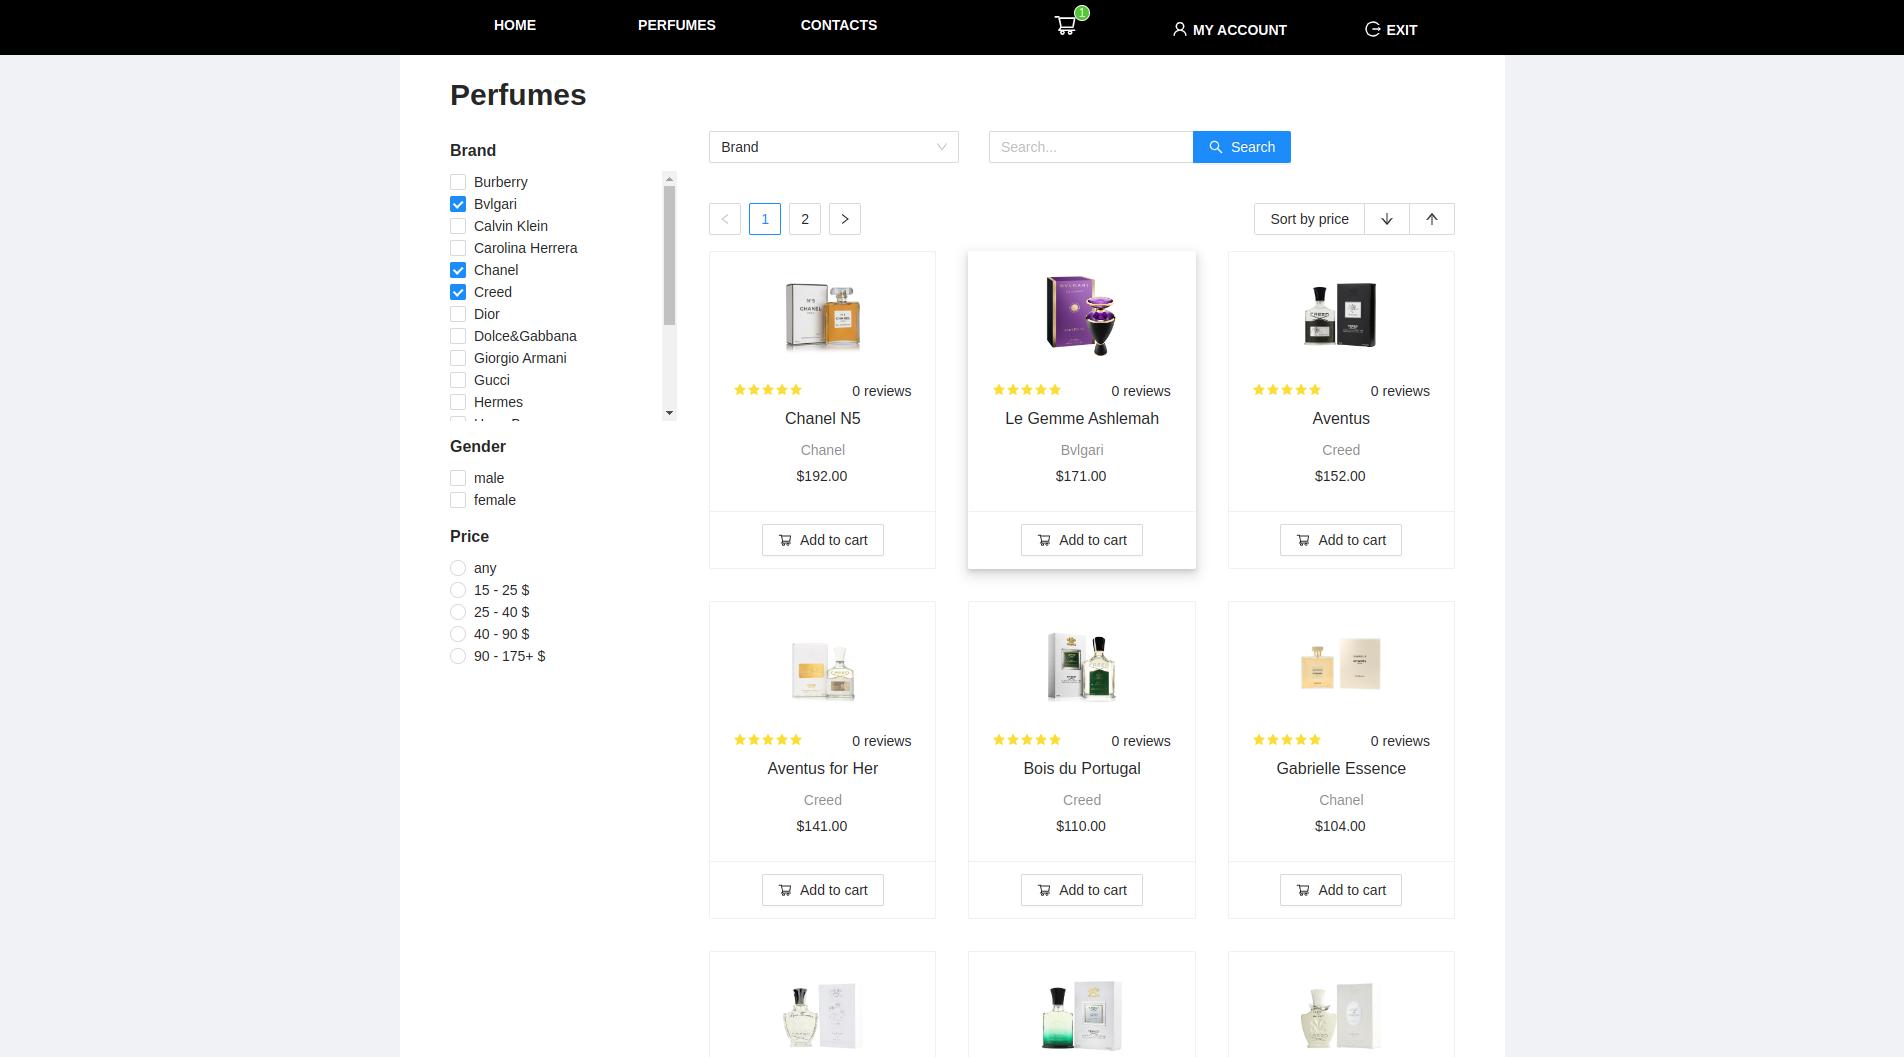Check the Hermes brand filter
The image size is (1904, 1057).
click(x=458, y=402)
